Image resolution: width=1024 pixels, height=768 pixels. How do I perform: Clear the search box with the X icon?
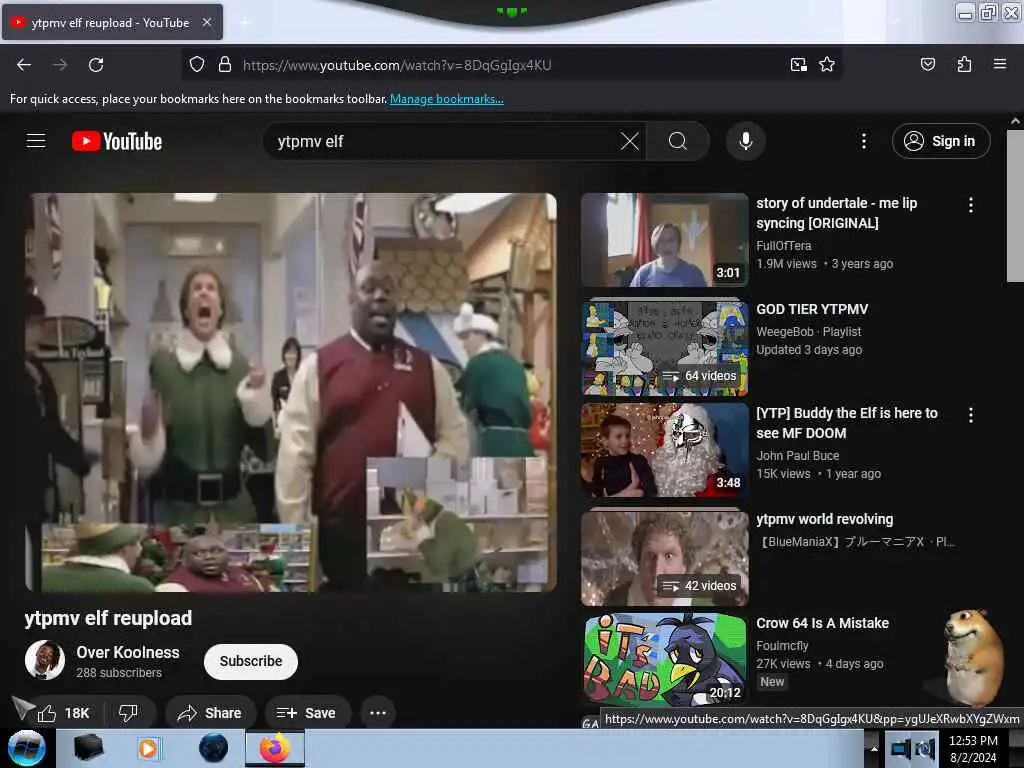pyautogui.click(x=630, y=141)
